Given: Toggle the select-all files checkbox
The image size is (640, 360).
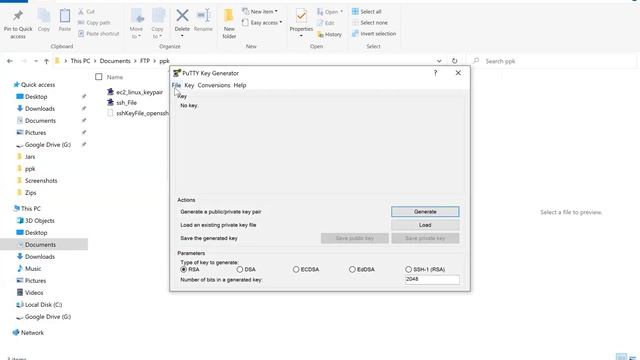Looking at the screenshot, I should tap(98, 77).
